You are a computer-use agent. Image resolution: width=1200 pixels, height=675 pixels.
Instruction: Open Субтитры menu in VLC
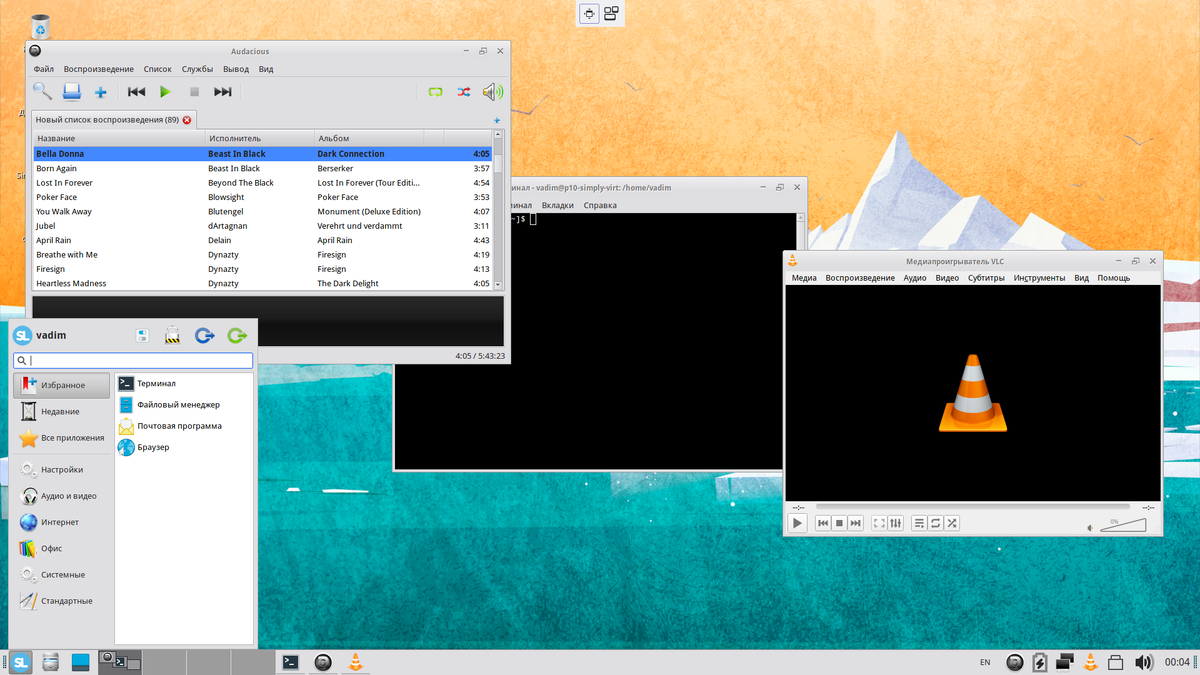click(x=986, y=278)
